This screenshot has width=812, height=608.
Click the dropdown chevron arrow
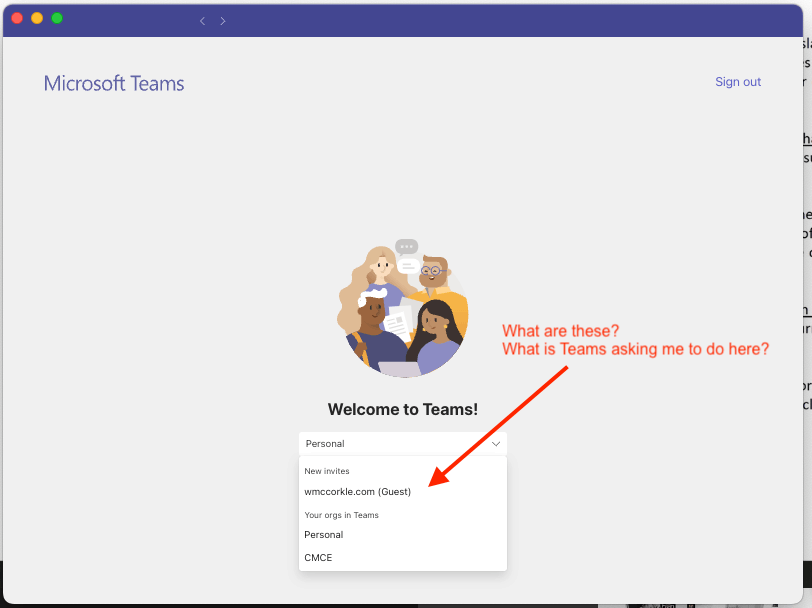496,444
